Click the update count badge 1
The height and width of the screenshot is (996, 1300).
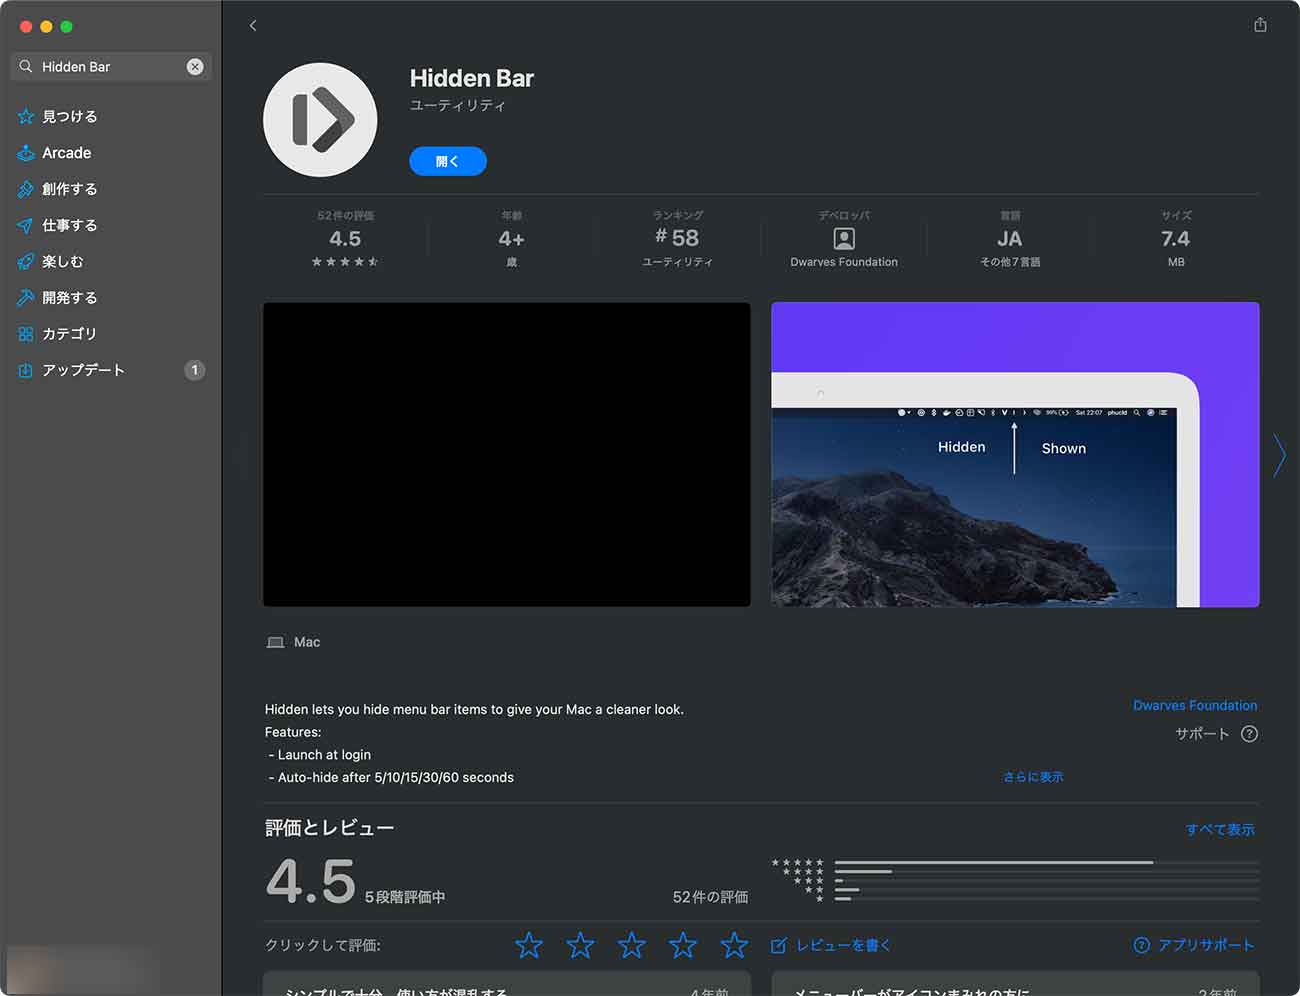tap(195, 370)
